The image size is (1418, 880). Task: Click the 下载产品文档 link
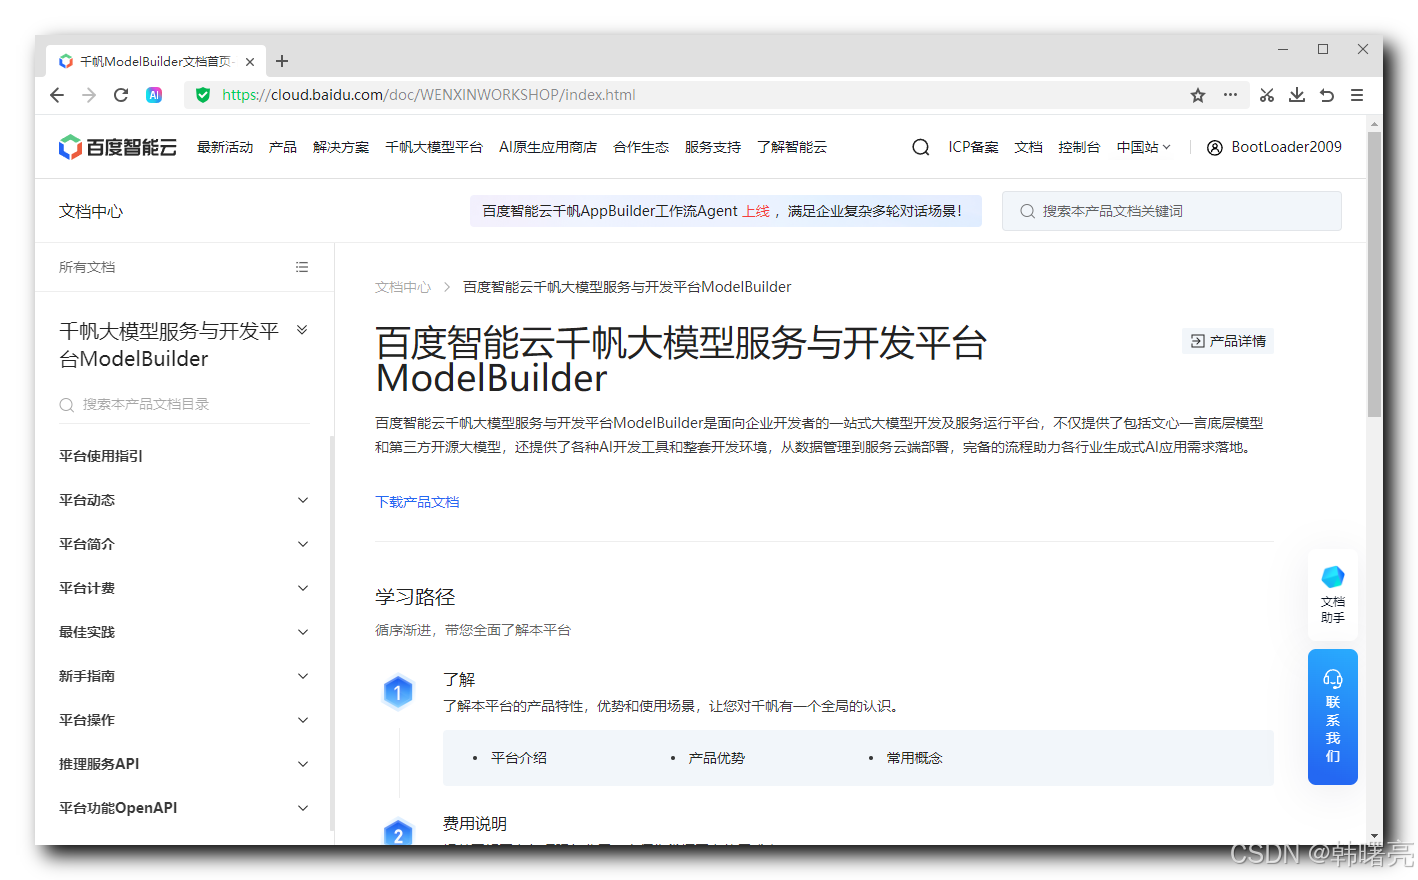(x=417, y=502)
